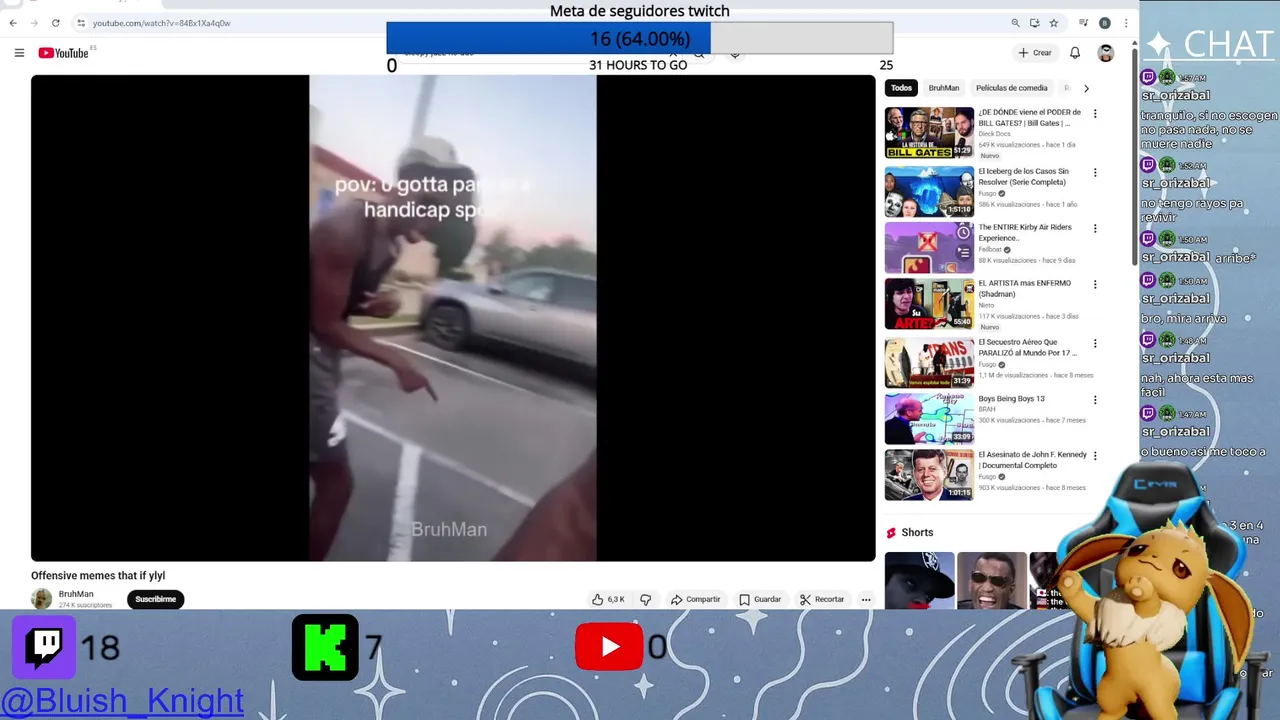The image size is (1280, 720).
Task: Show more filter chips with right arrow
Action: point(1086,88)
